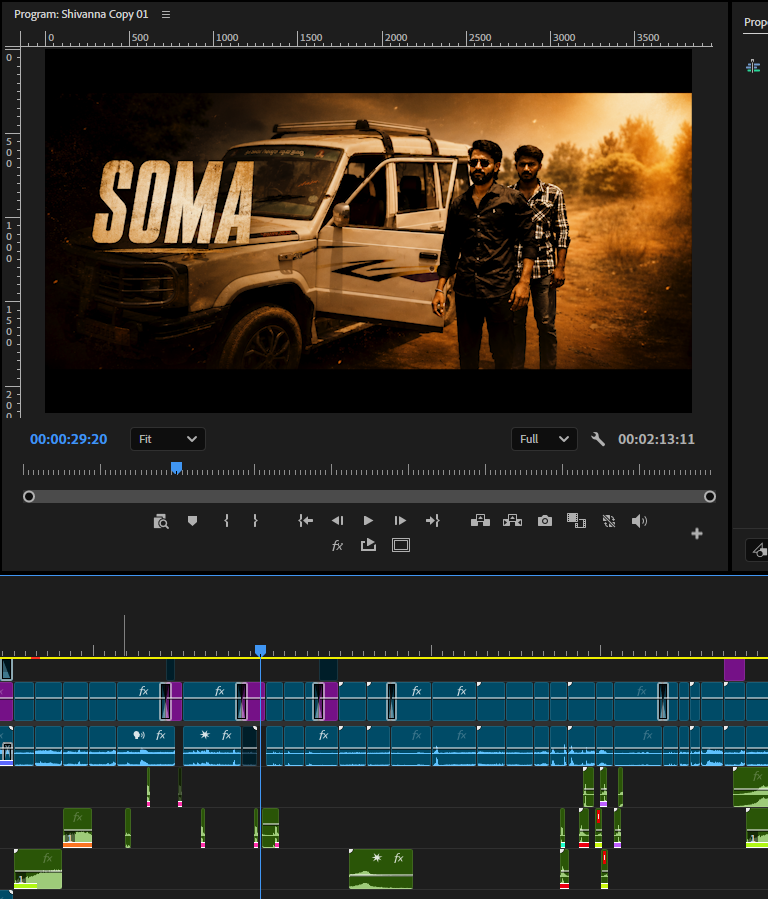Click the fx badge on the bottom-left green clip

tap(48, 858)
